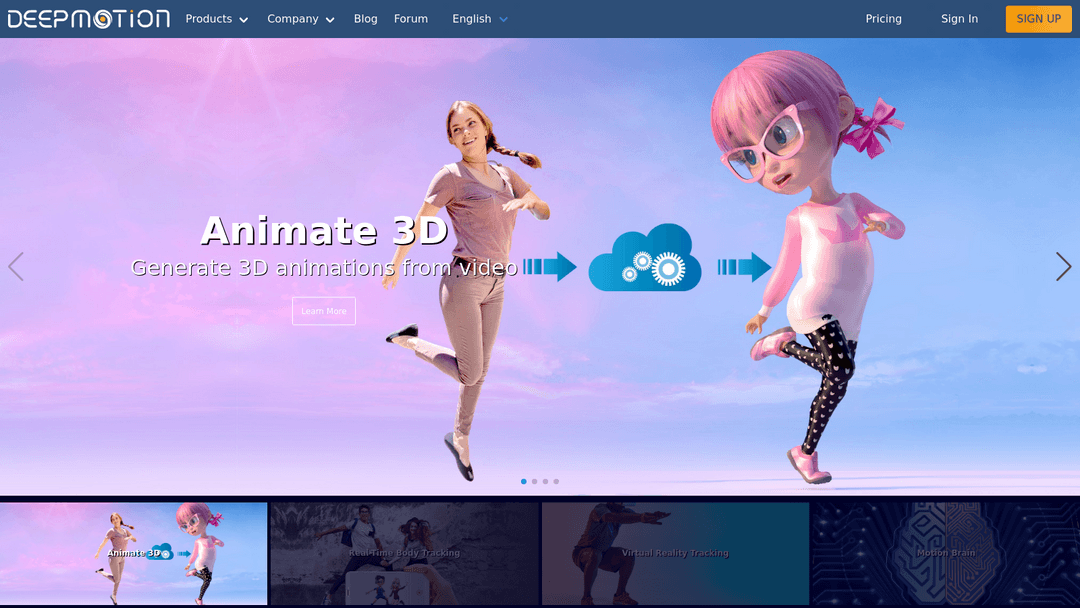Screen dimensions: 1080x608
Task: Click the cloud processing icon in the banner
Action: 645,264
